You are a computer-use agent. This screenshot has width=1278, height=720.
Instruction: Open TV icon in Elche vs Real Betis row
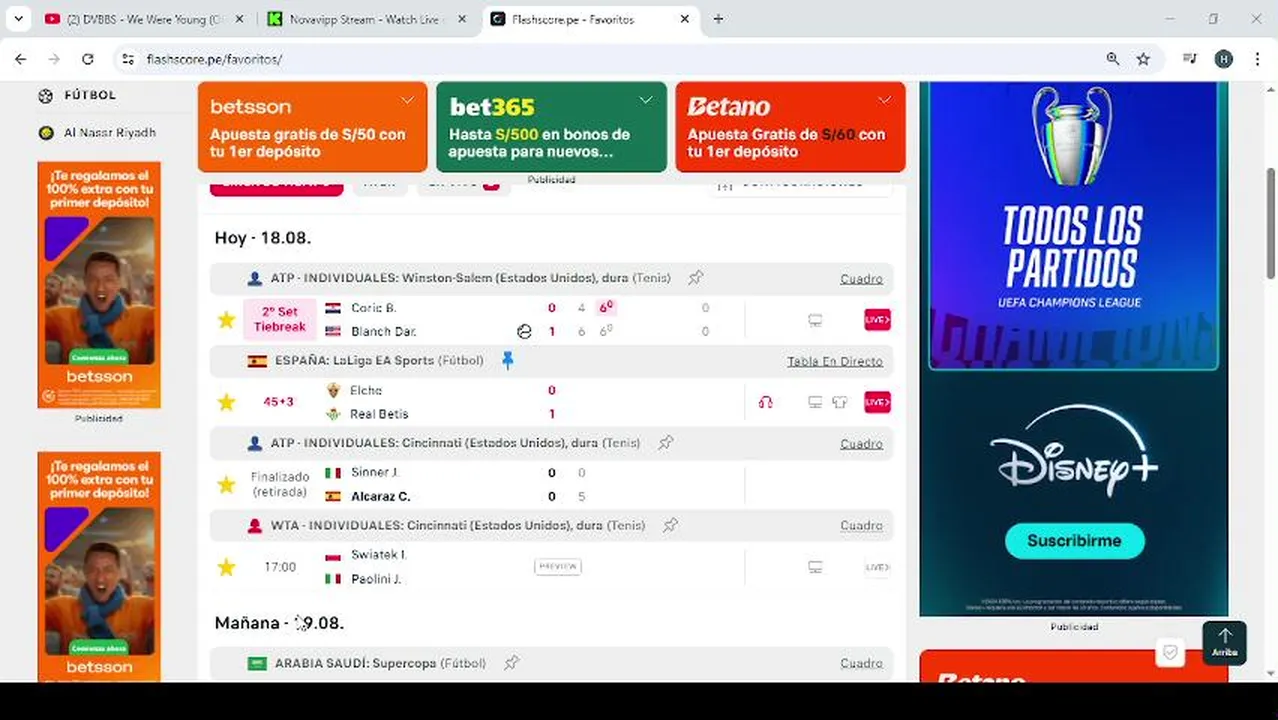tap(815, 402)
